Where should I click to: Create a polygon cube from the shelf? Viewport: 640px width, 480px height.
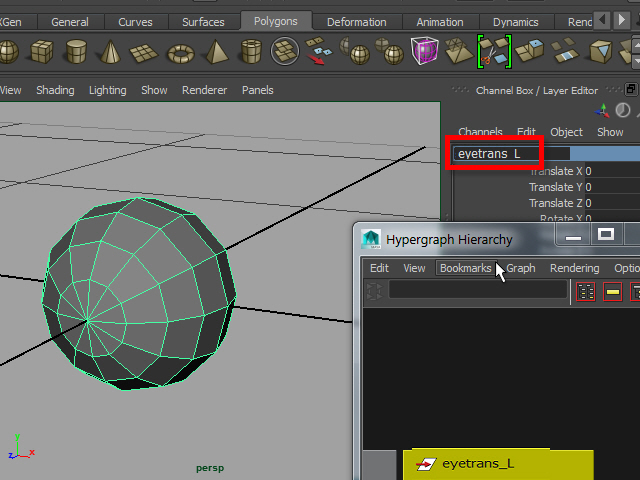(x=42, y=50)
